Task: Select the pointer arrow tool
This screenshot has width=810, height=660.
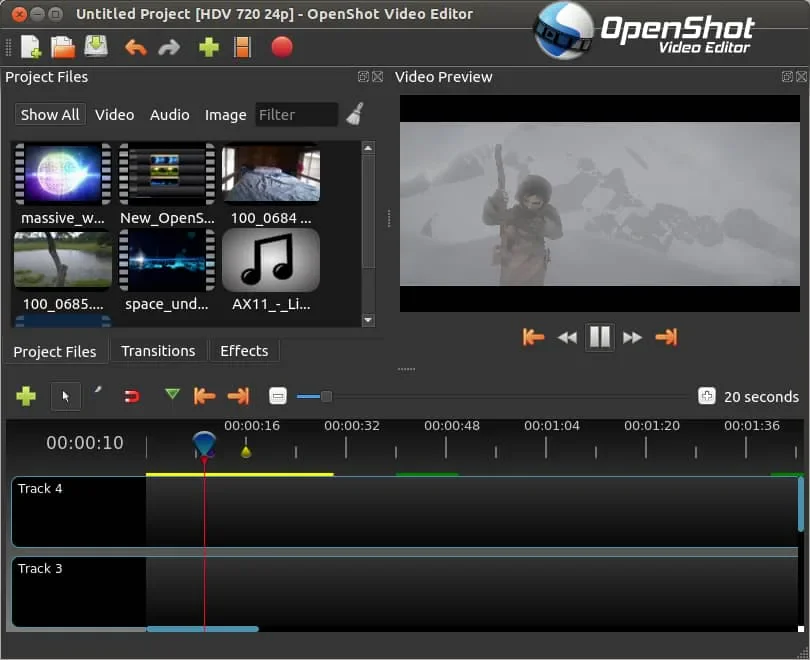Action: click(x=66, y=397)
